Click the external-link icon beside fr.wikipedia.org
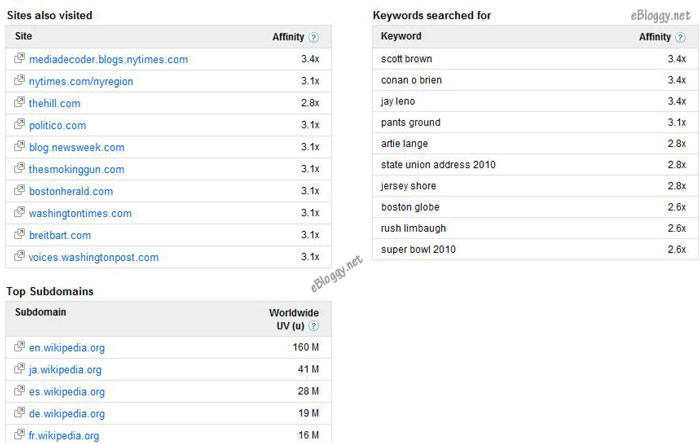Viewport: 700px width, 443px height. (x=19, y=434)
